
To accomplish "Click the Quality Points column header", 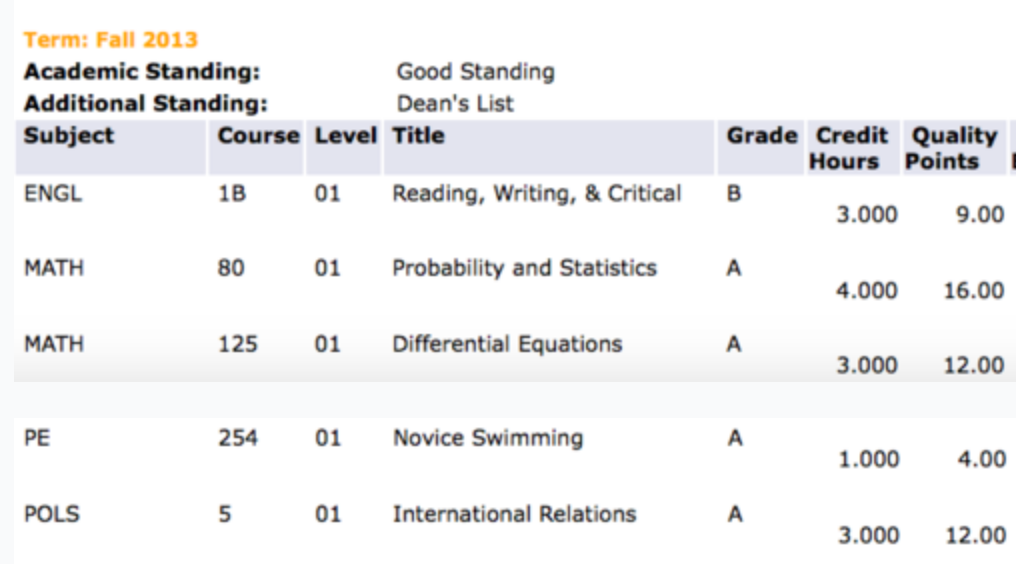I will 953,148.
